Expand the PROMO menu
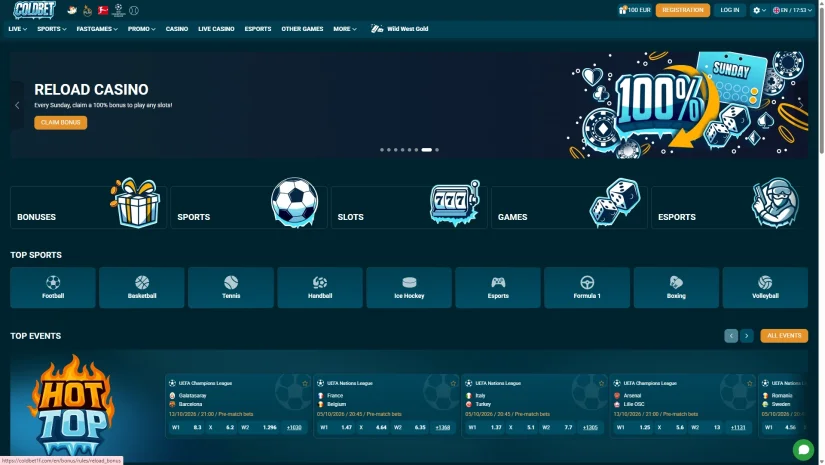Screen dimensions: 825x465 142,29
